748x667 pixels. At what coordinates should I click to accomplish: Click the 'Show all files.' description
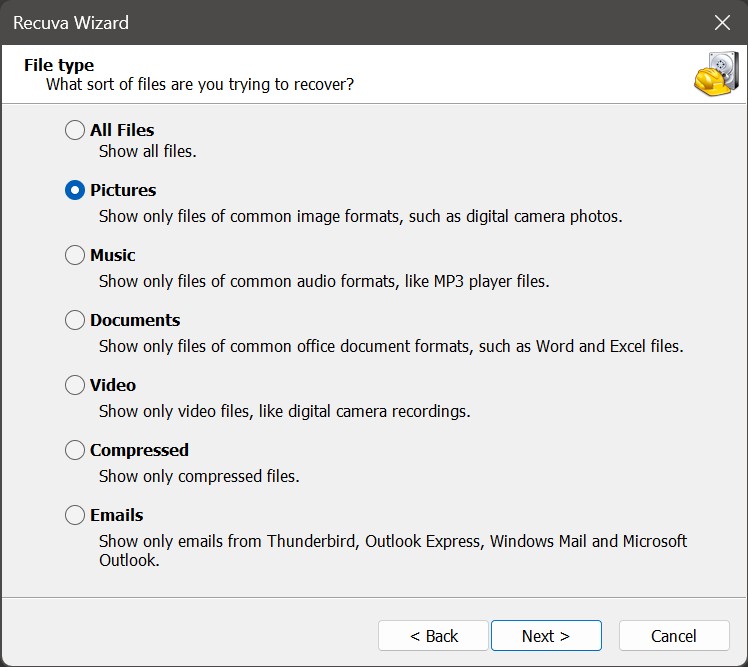click(147, 152)
